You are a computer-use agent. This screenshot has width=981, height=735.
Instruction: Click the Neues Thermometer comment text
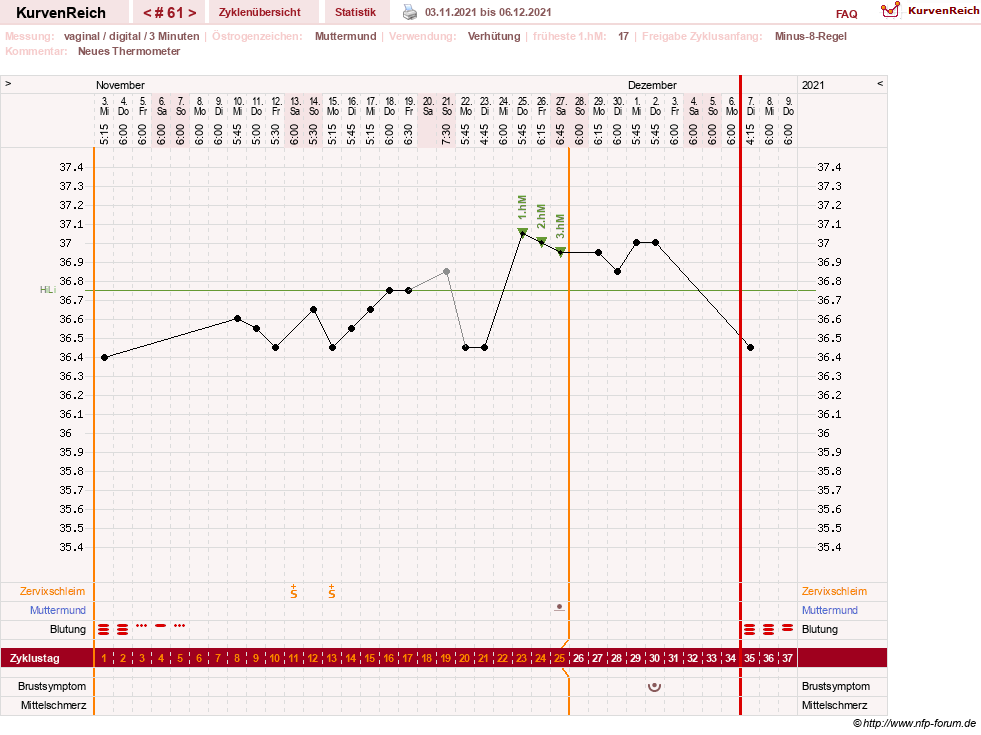pos(129,51)
